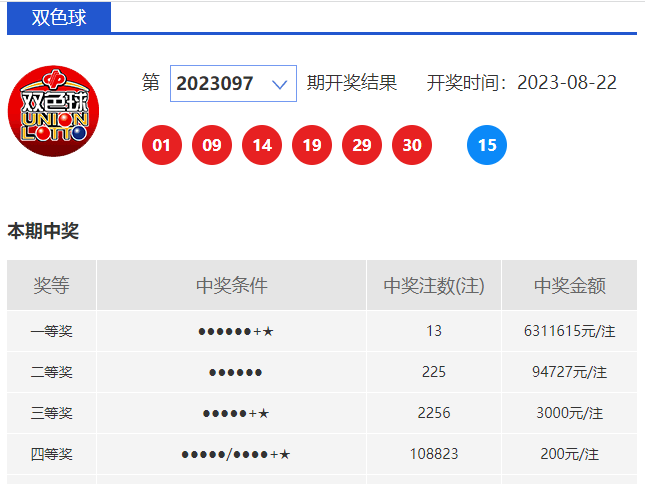Screen dimensions: 645x484
Task: Click the first prize condition ●●●●●●+★
Action: [x=236, y=331]
